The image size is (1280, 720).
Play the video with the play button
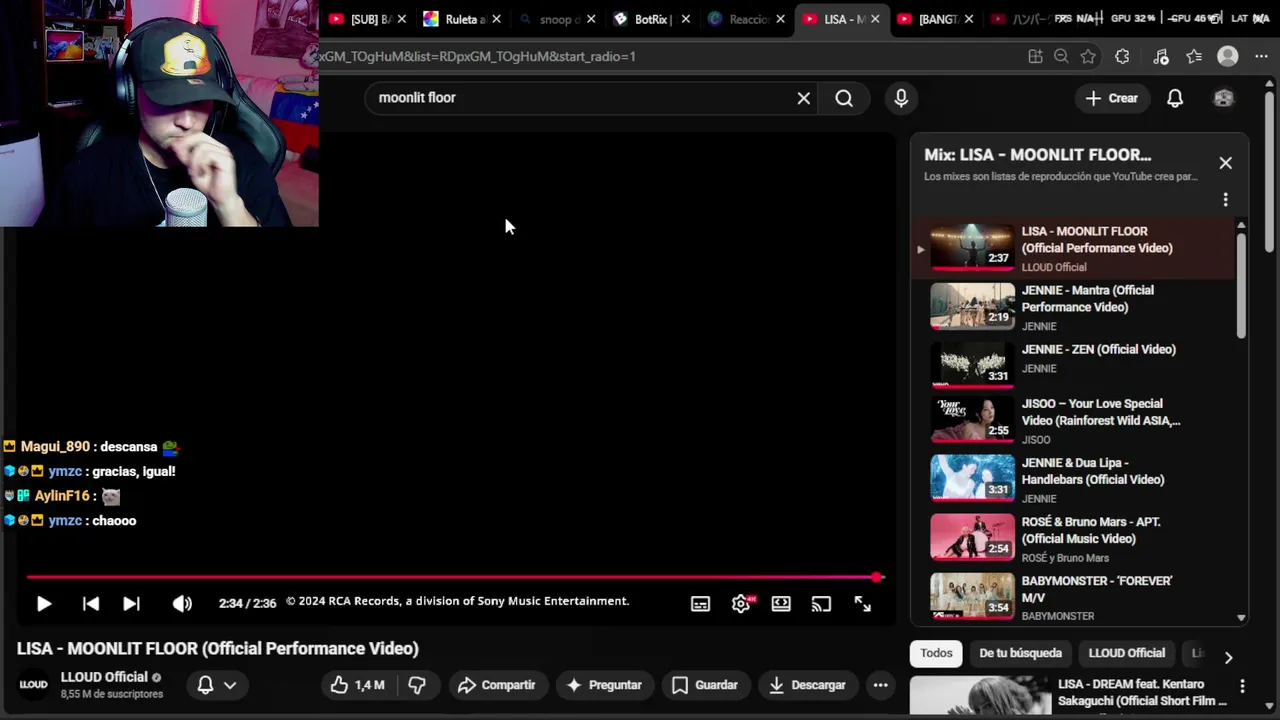coord(44,604)
